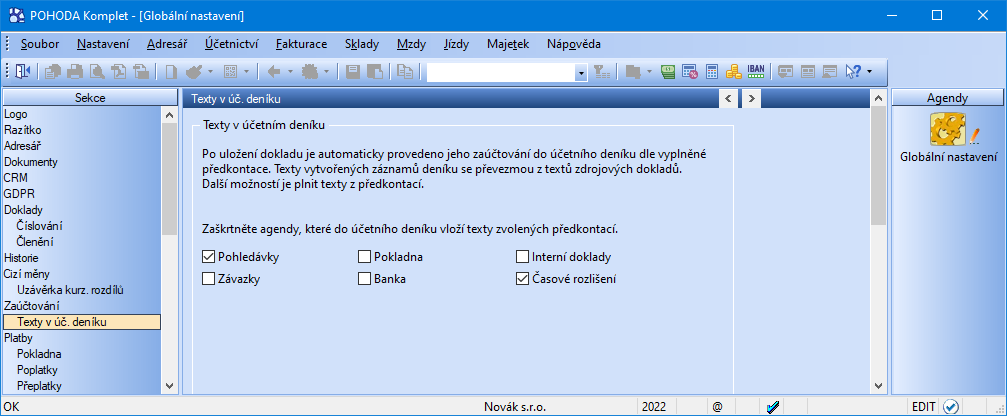
Task: Open the Fakturace menu
Action: (x=302, y=44)
